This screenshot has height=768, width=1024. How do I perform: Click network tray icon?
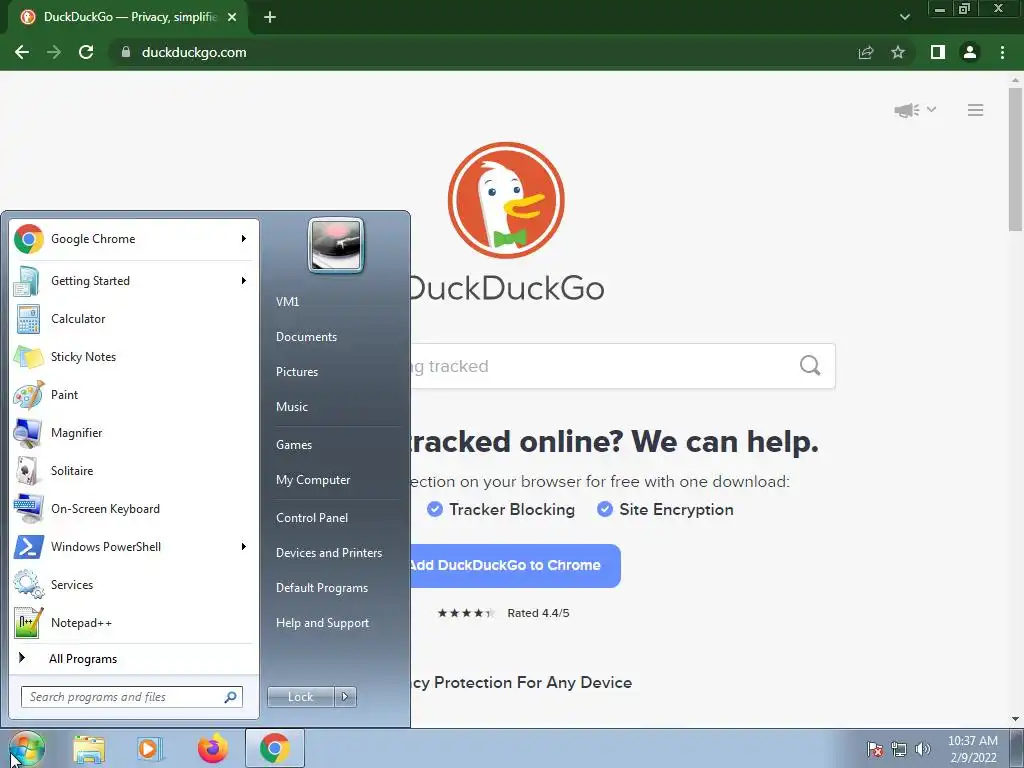pos(899,749)
